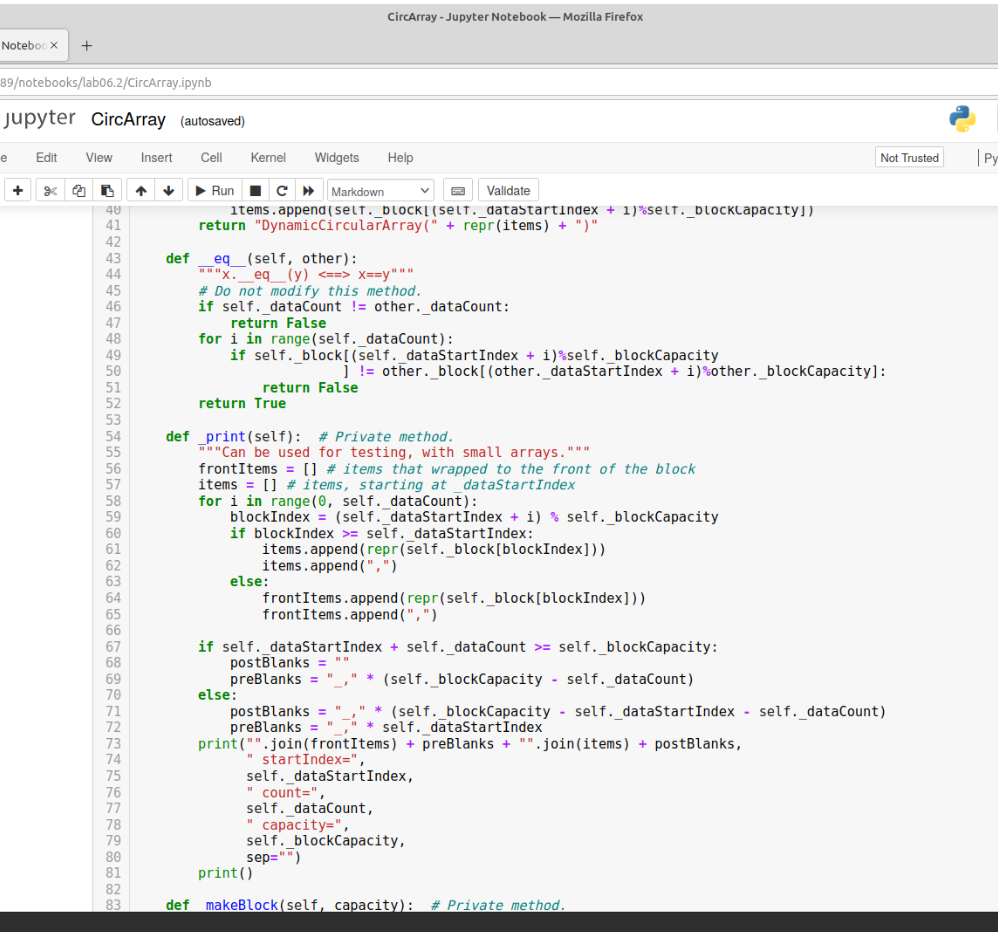The height and width of the screenshot is (932, 998).
Task: Restart kernel and run all cells icon
Action: (x=311, y=190)
